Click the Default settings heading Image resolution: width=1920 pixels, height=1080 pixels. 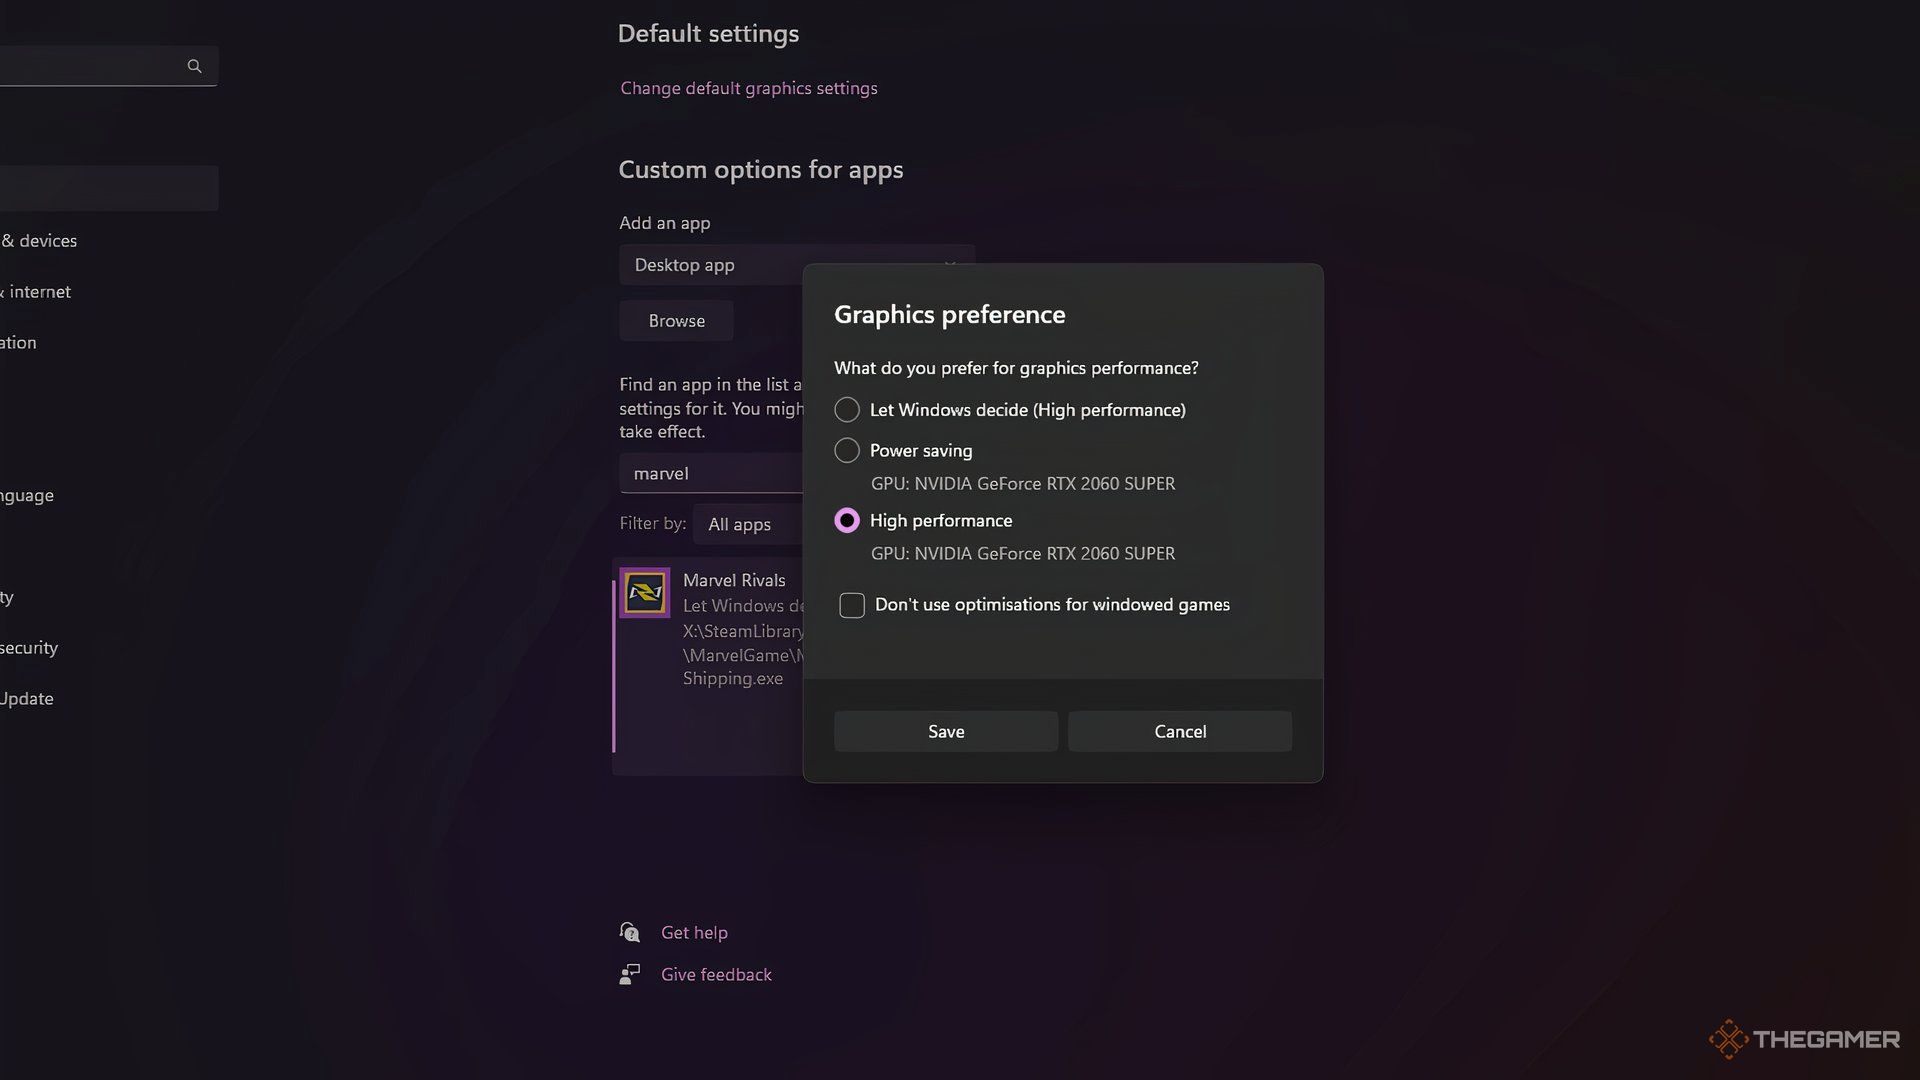click(x=708, y=33)
